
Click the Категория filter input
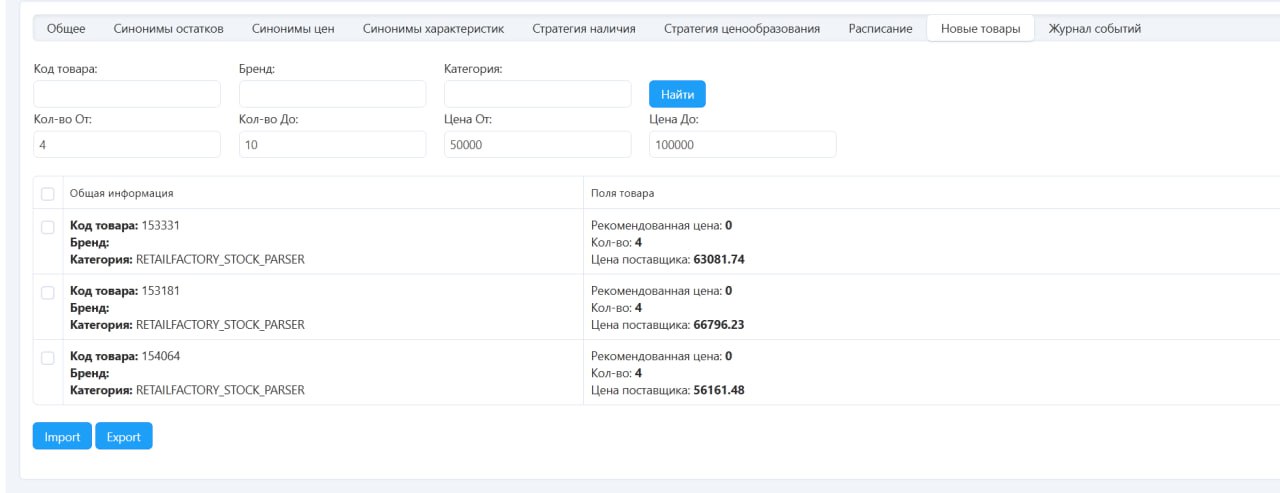pos(537,94)
